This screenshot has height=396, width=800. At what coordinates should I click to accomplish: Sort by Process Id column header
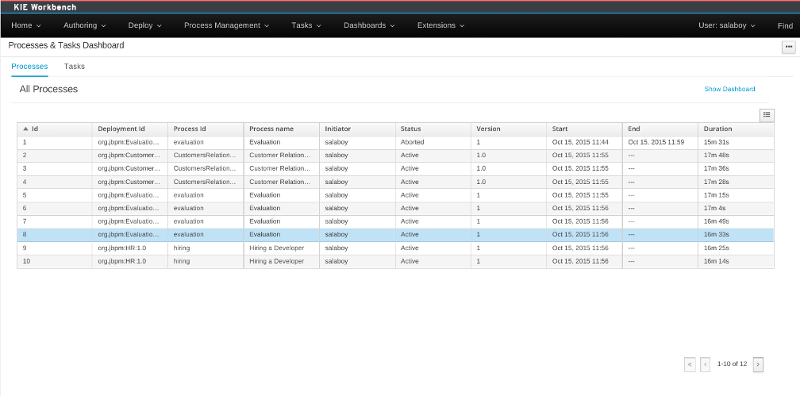[x=190, y=129]
